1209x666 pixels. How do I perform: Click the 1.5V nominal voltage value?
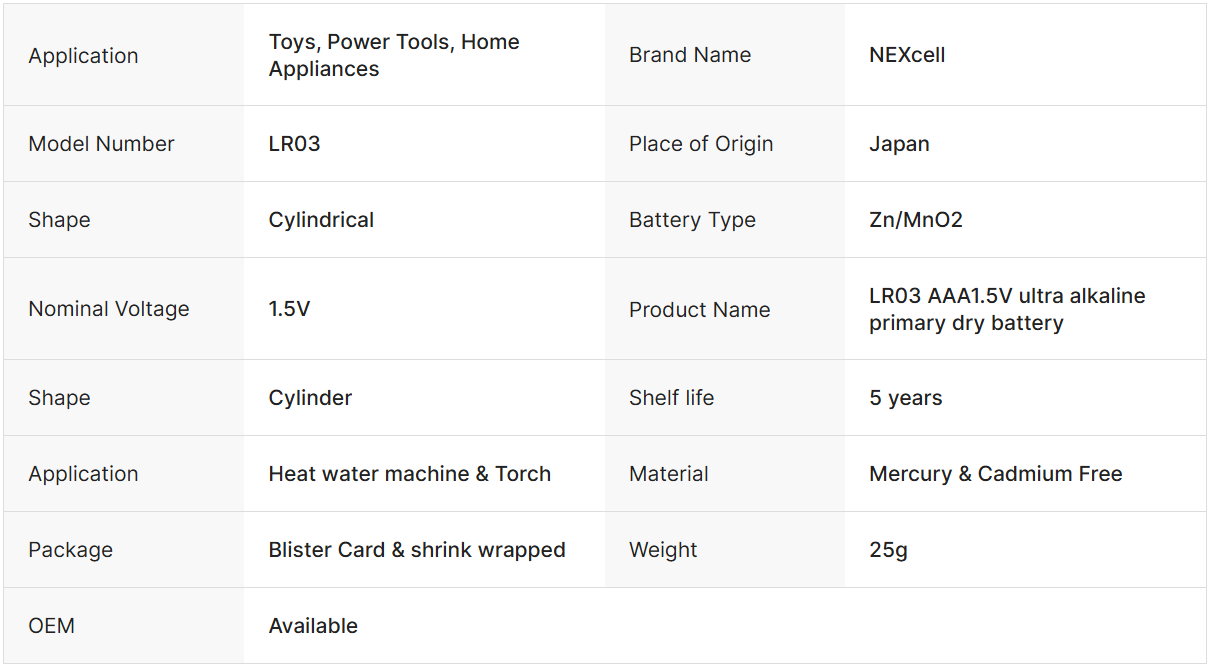(x=289, y=309)
